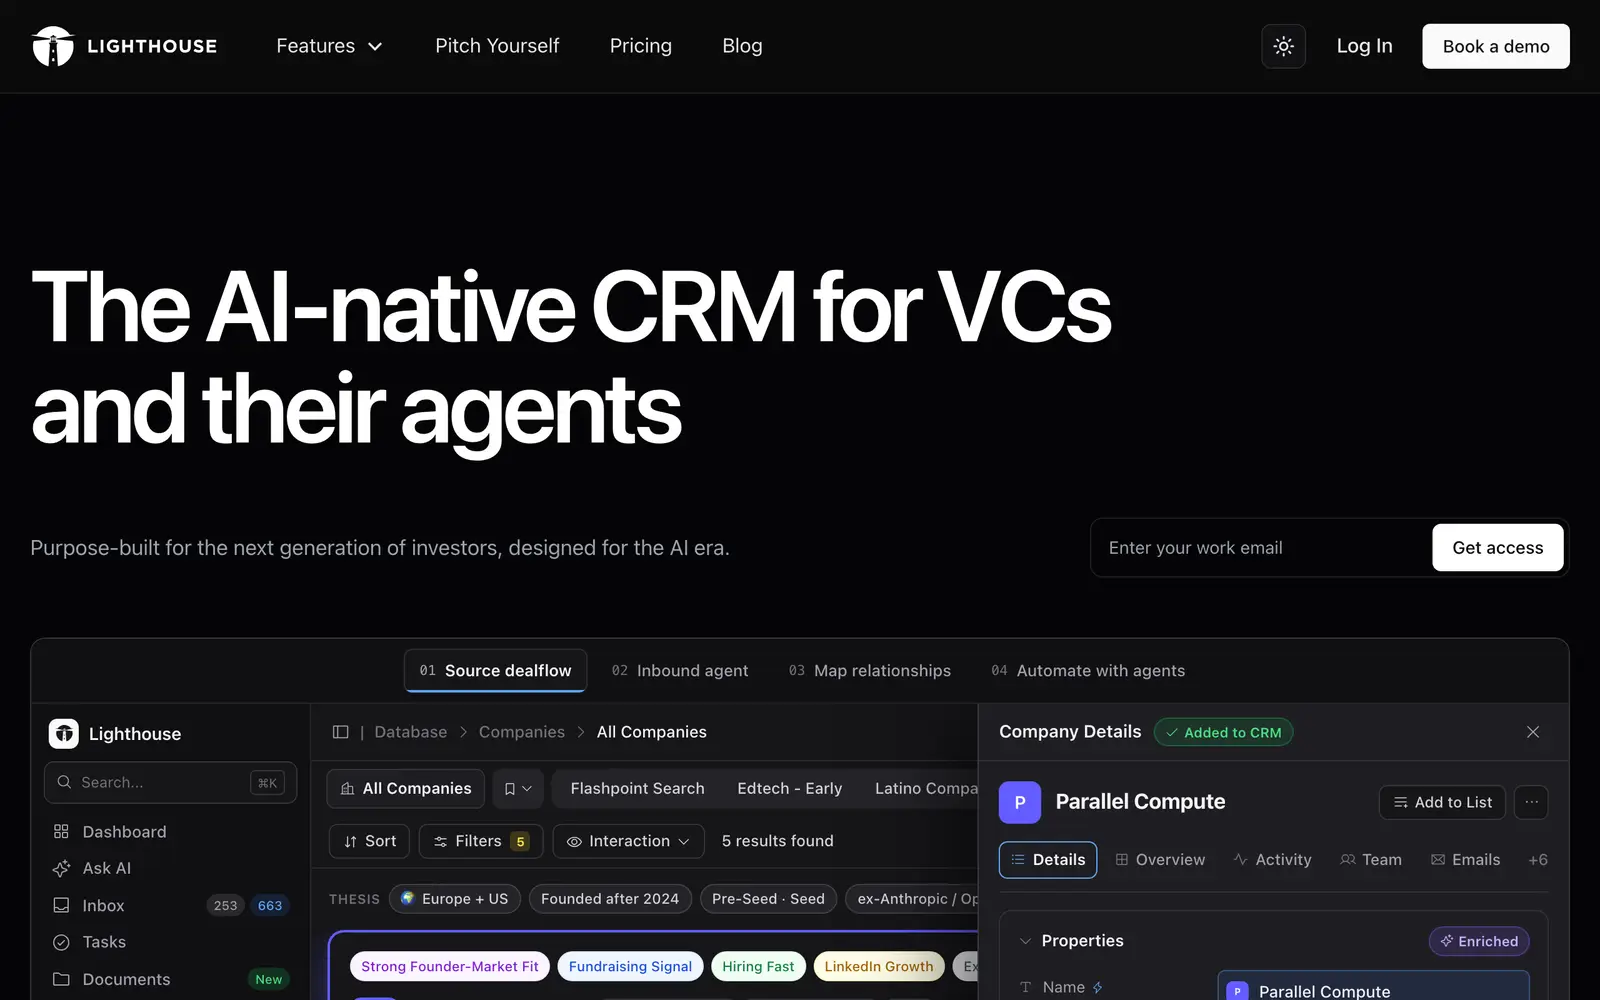Screen dimensions: 1600x1000
Task: Switch to the Automate with agents tab
Action: coord(1088,670)
